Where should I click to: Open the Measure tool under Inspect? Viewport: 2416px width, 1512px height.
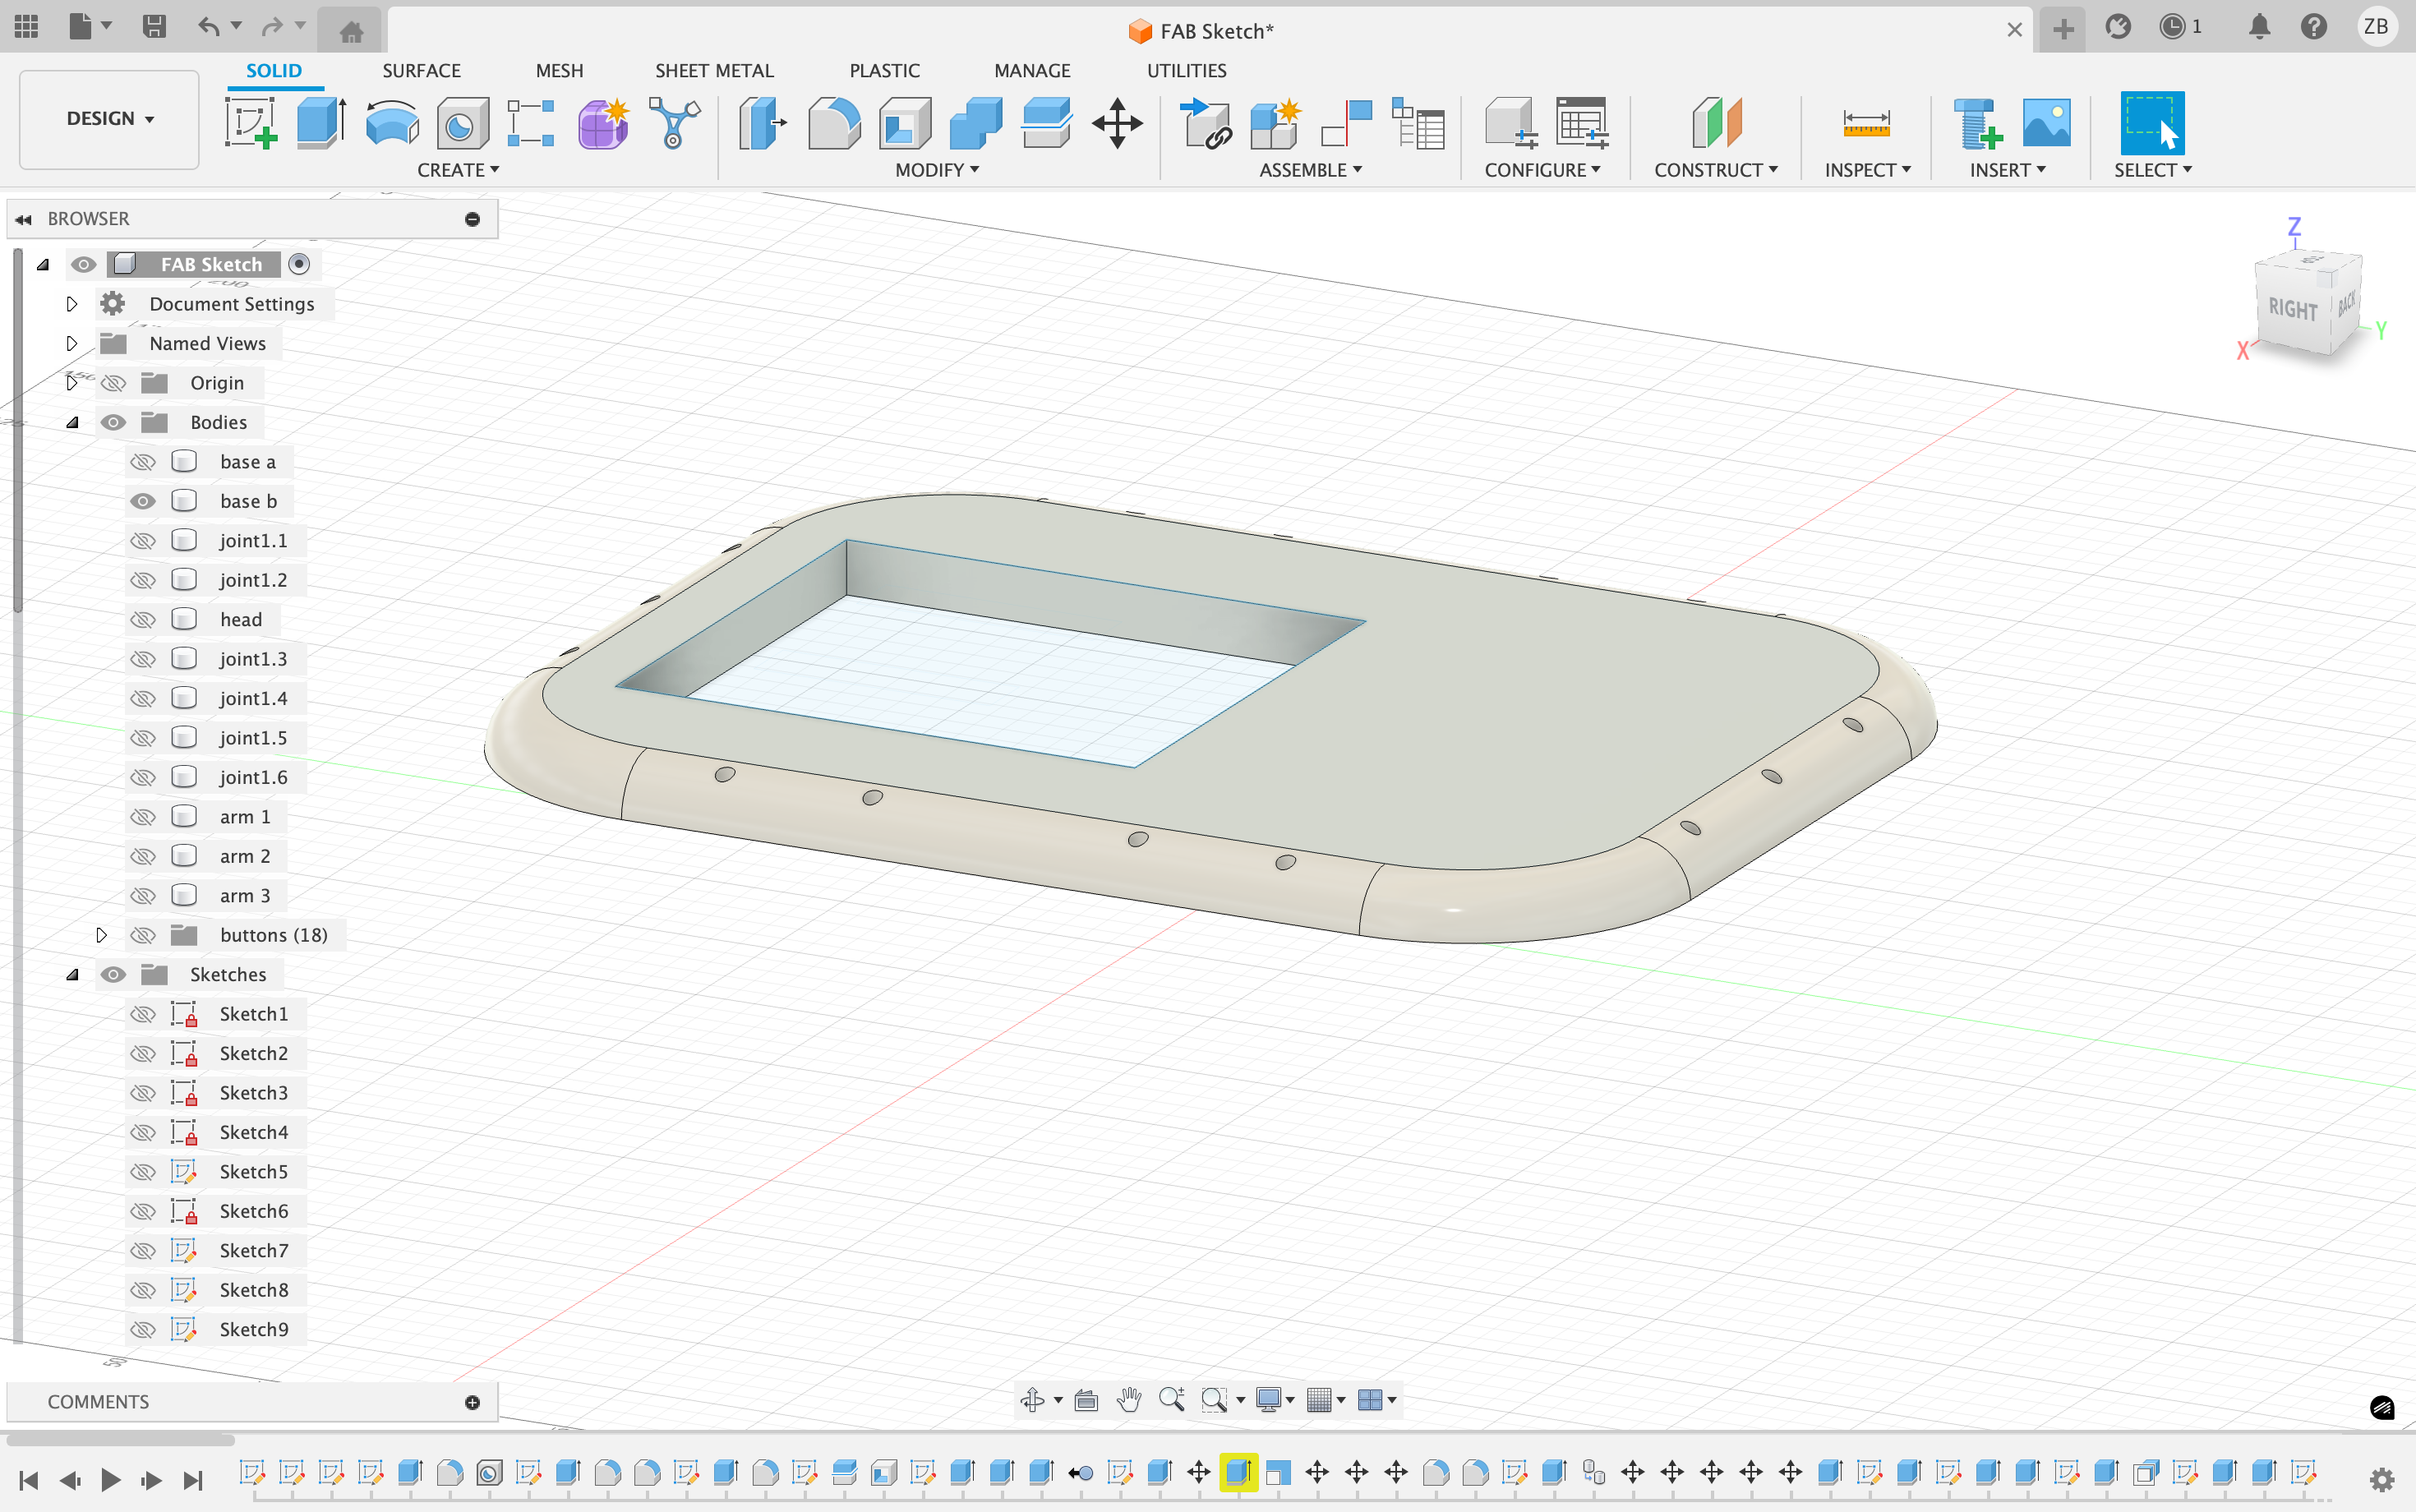pyautogui.click(x=1865, y=124)
